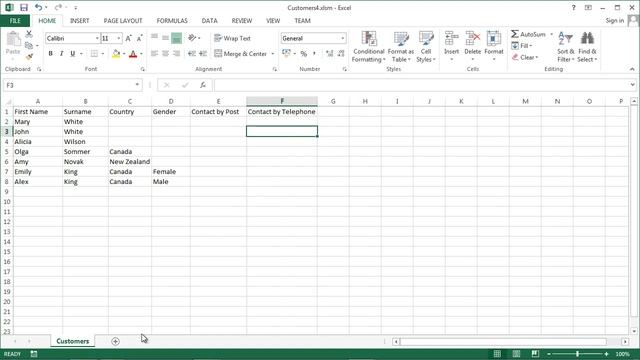Toggle Bold formatting

[51, 53]
